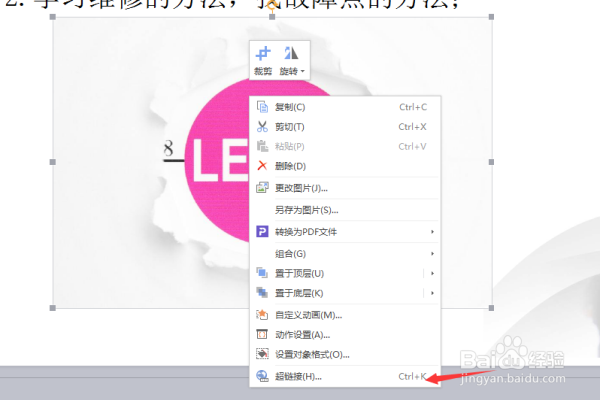Viewport: 600px width, 400px height.
Task: Choose 另存为图片(S)... option
Action: pyautogui.click(x=345, y=210)
